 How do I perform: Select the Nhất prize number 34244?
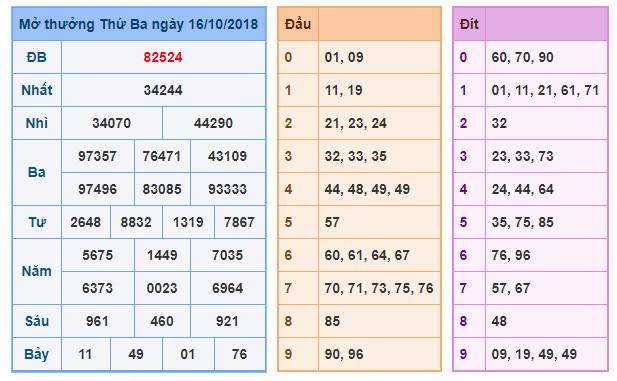(163, 91)
